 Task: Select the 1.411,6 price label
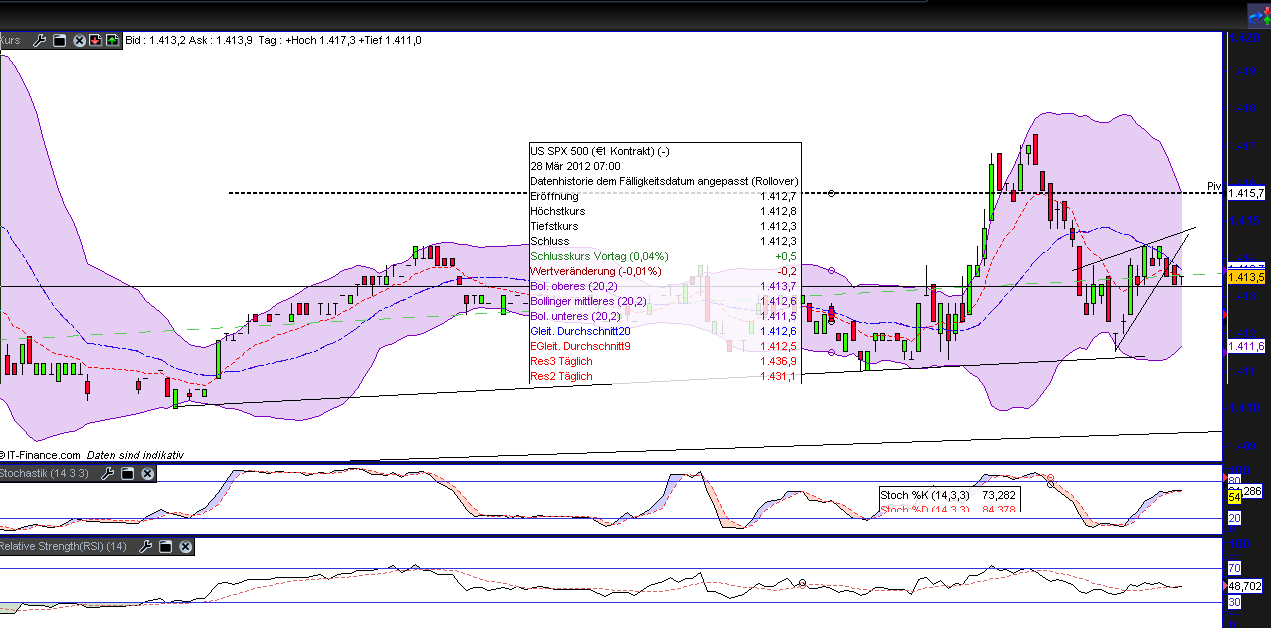(1246, 346)
